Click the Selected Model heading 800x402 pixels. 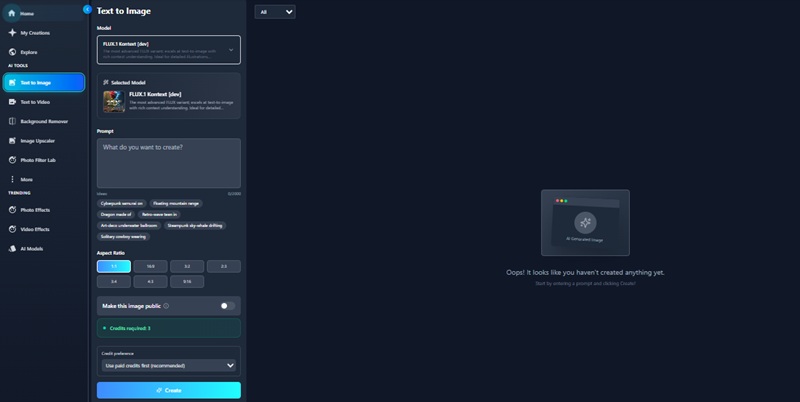128,83
